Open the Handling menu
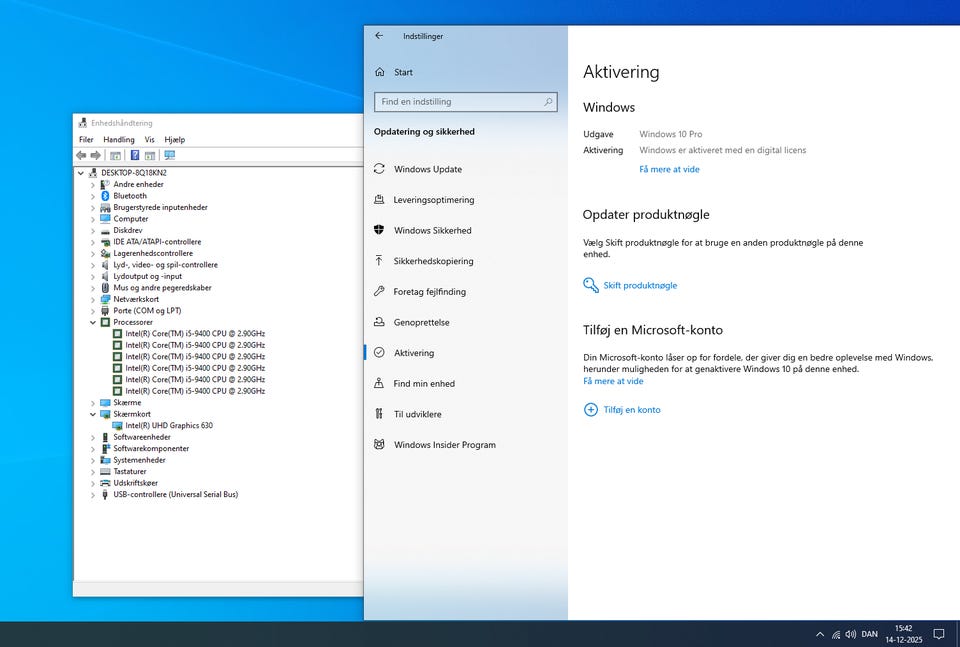The image size is (960, 647). [118, 140]
